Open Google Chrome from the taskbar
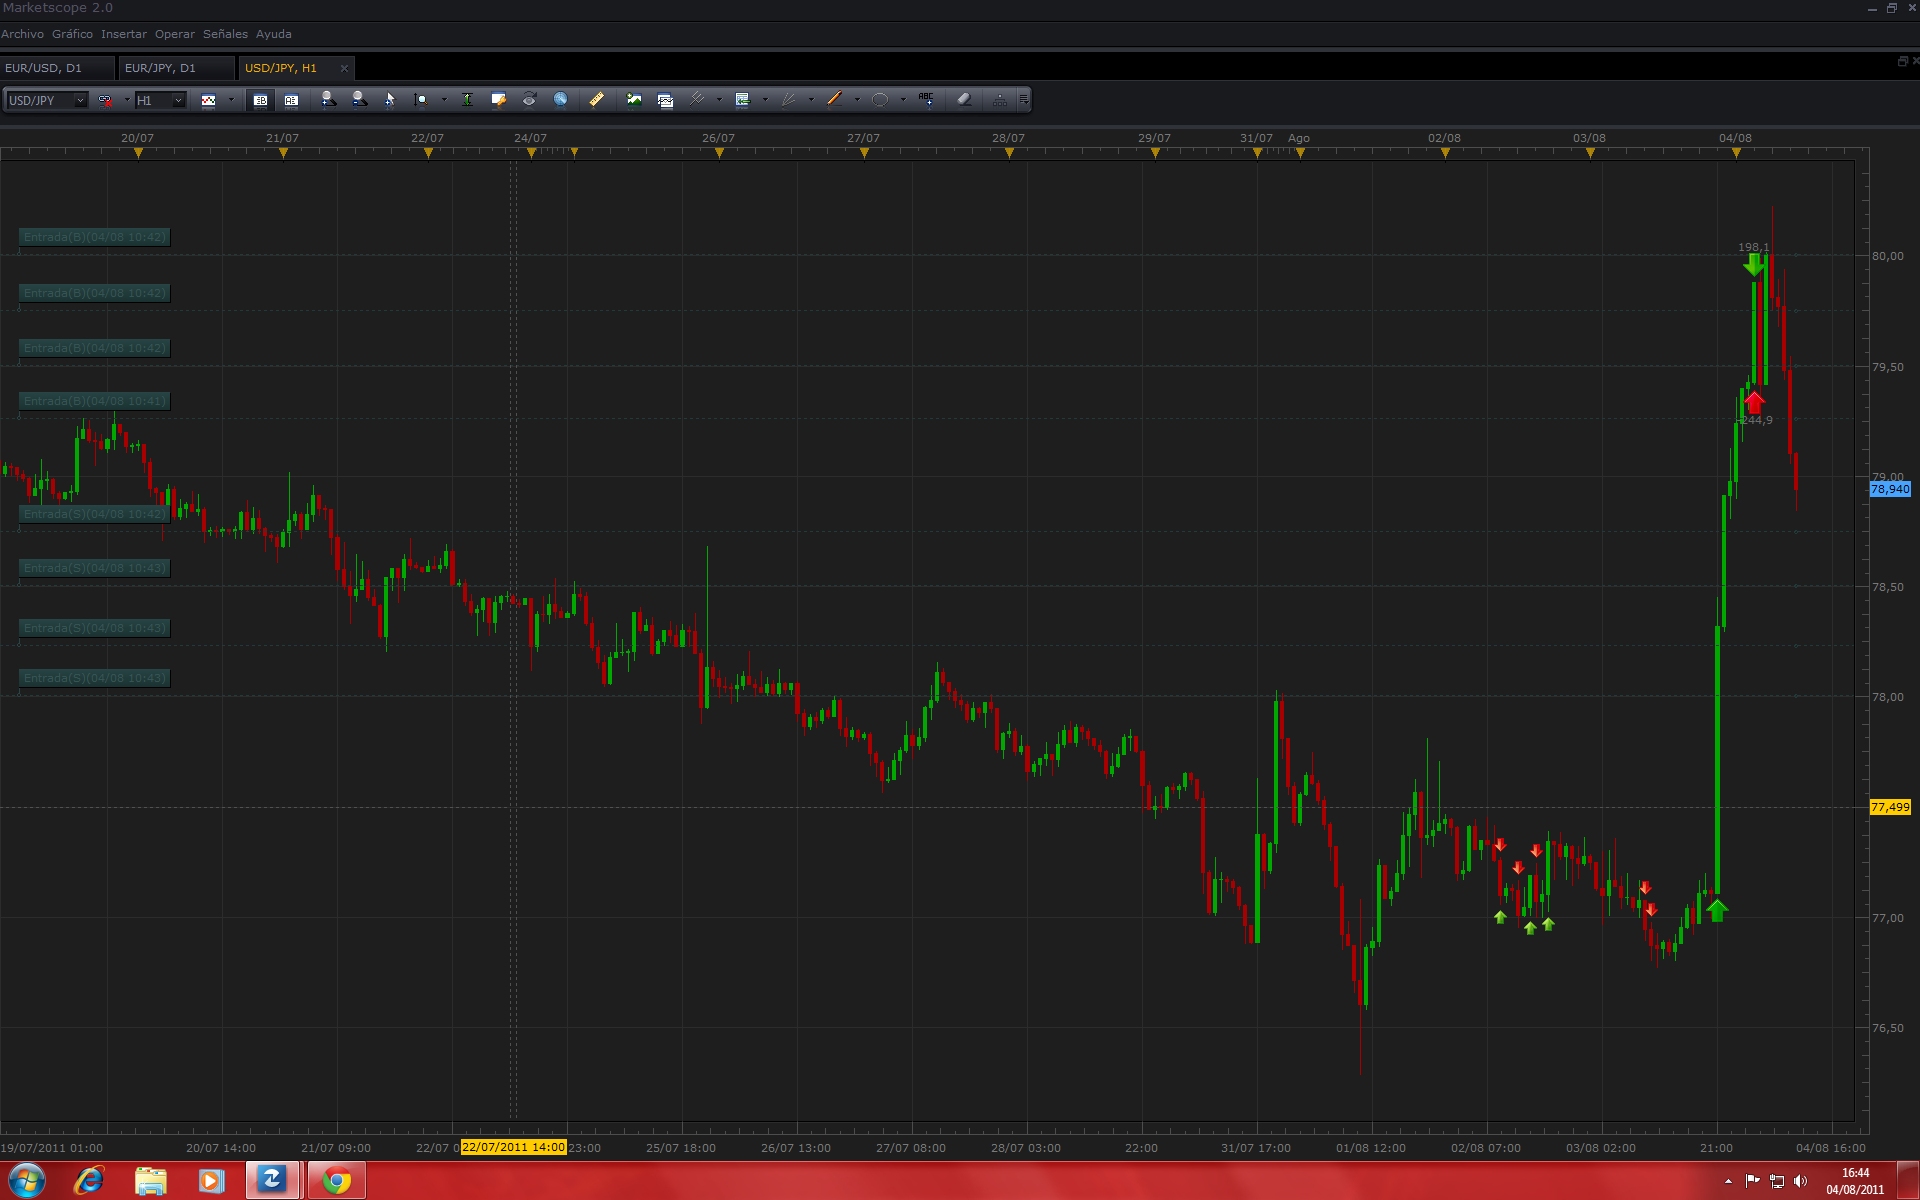Image resolution: width=1920 pixels, height=1200 pixels. (x=337, y=1181)
